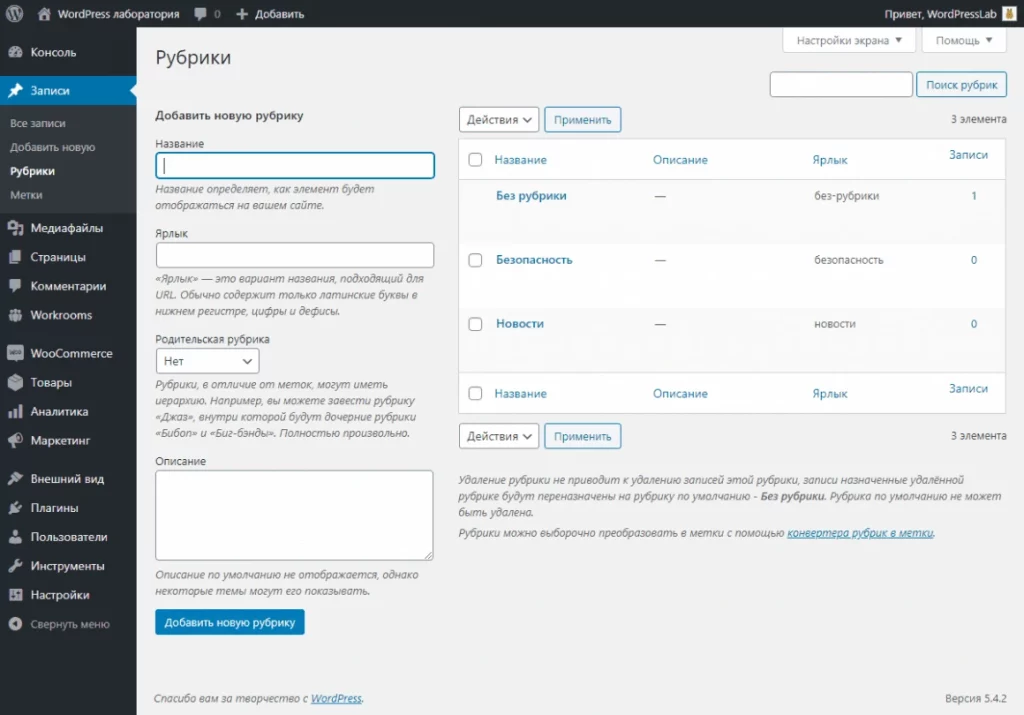Follow the конвертера рубрик в метки link
Image resolution: width=1024 pixels, height=715 pixels.
[860, 533]
